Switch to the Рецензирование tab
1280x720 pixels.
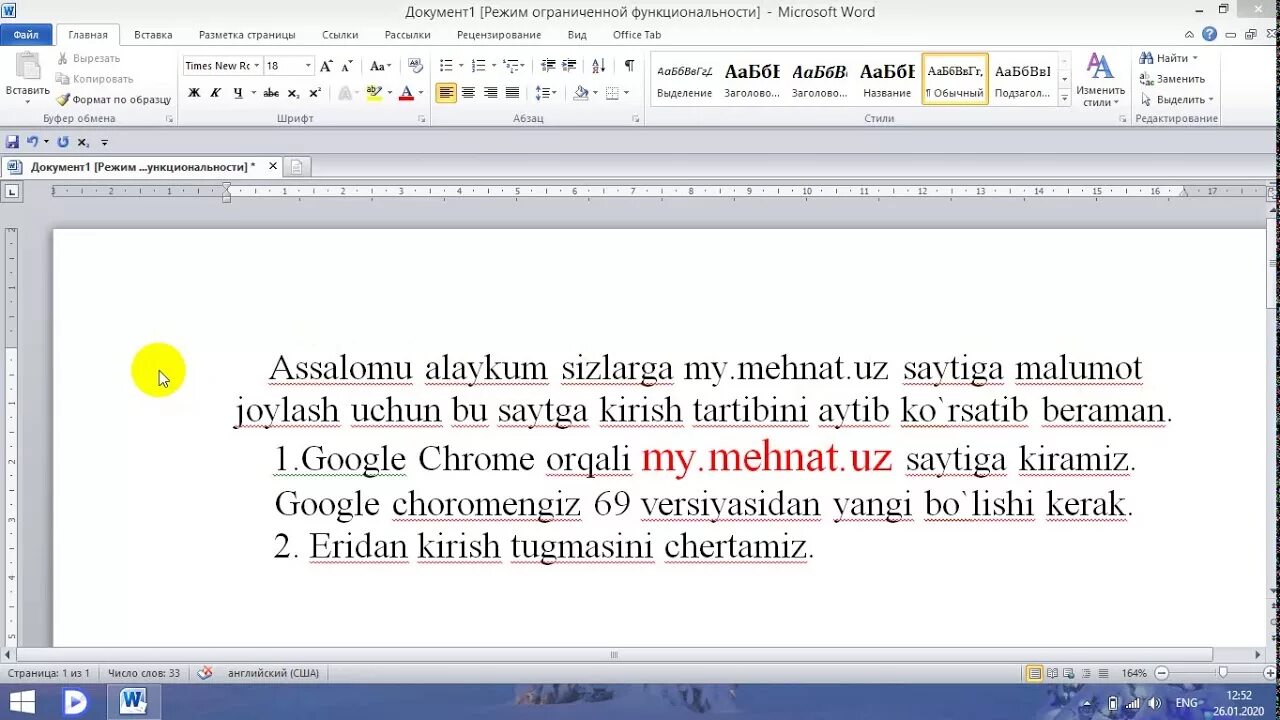(x=499, y=35)
